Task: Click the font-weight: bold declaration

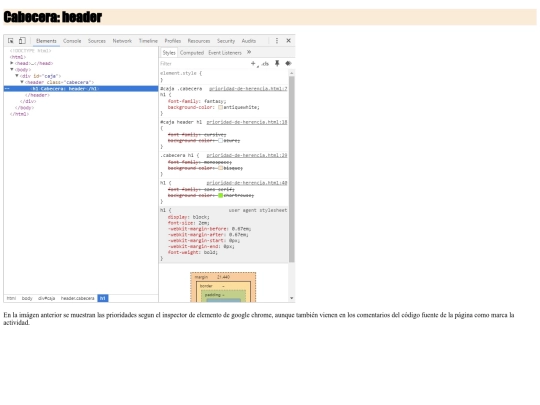Action: (x=193, y=252)
